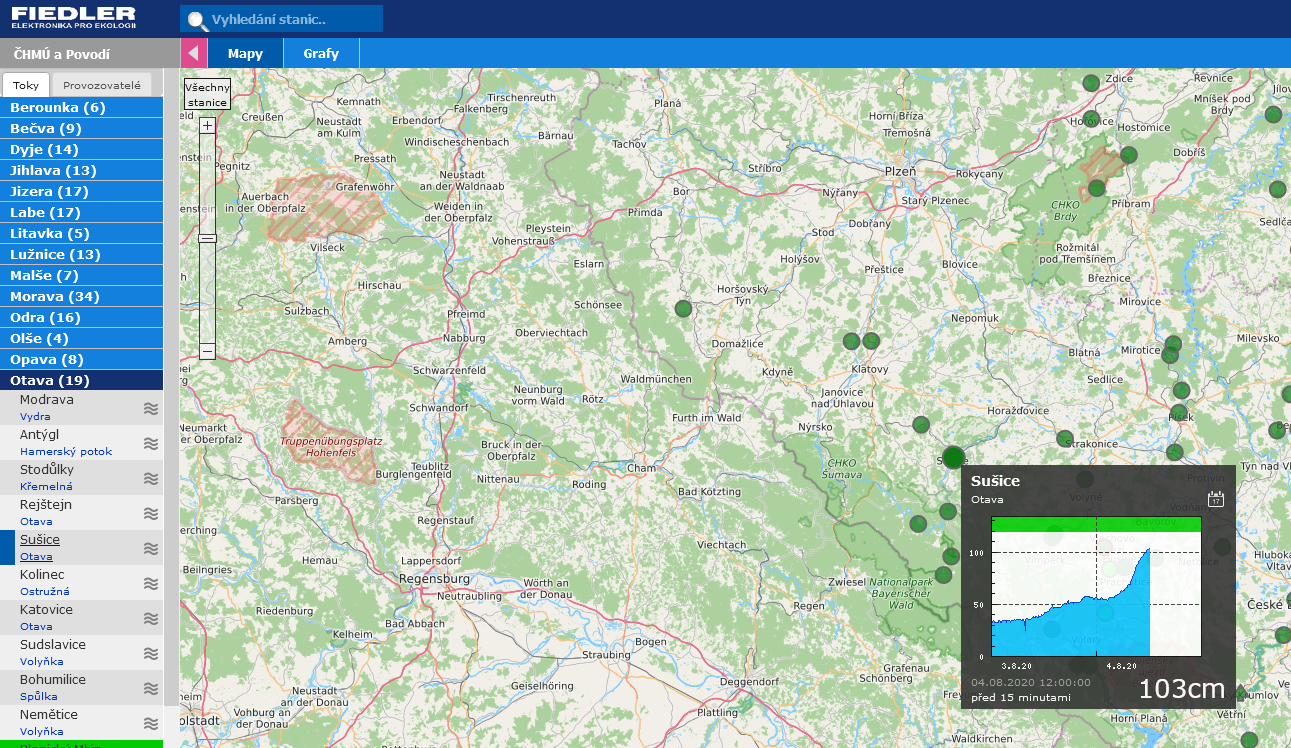
Task: Open the Provozovatelé tab
Action: pos(101,86)
